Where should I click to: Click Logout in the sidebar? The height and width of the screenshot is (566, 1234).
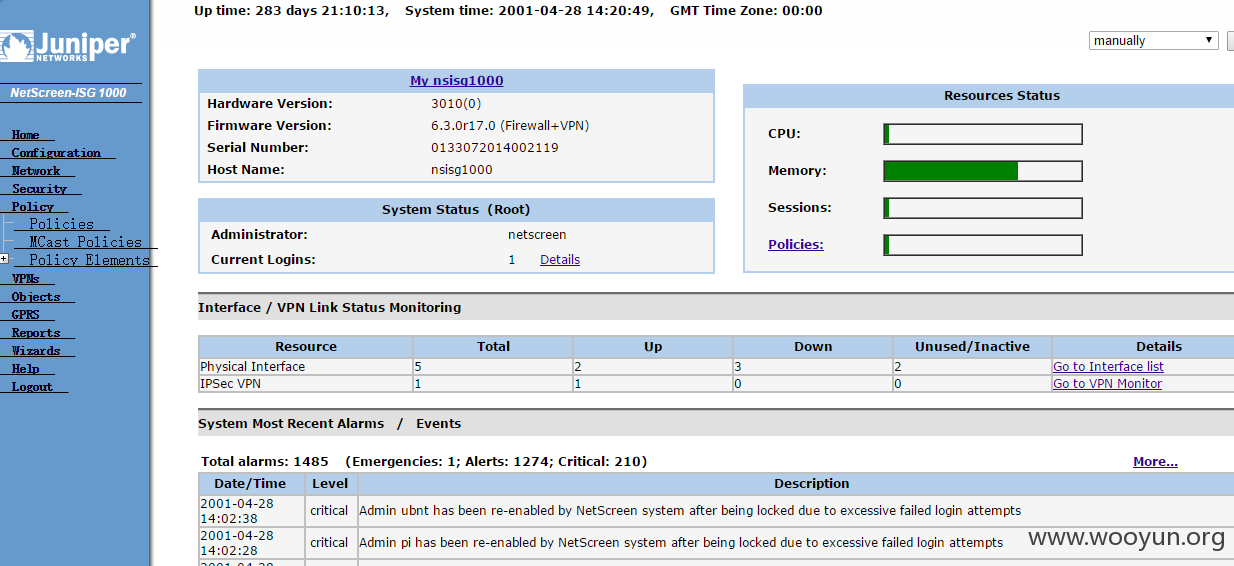(x=32, y=387)
